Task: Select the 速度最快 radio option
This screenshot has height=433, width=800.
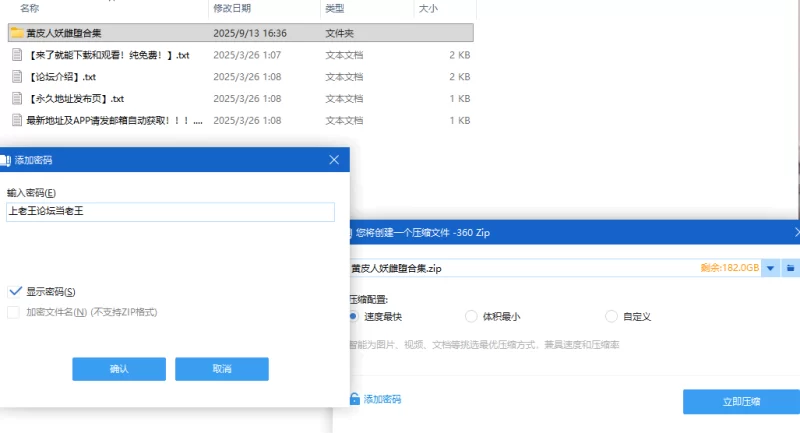Action: click(353, 317)
